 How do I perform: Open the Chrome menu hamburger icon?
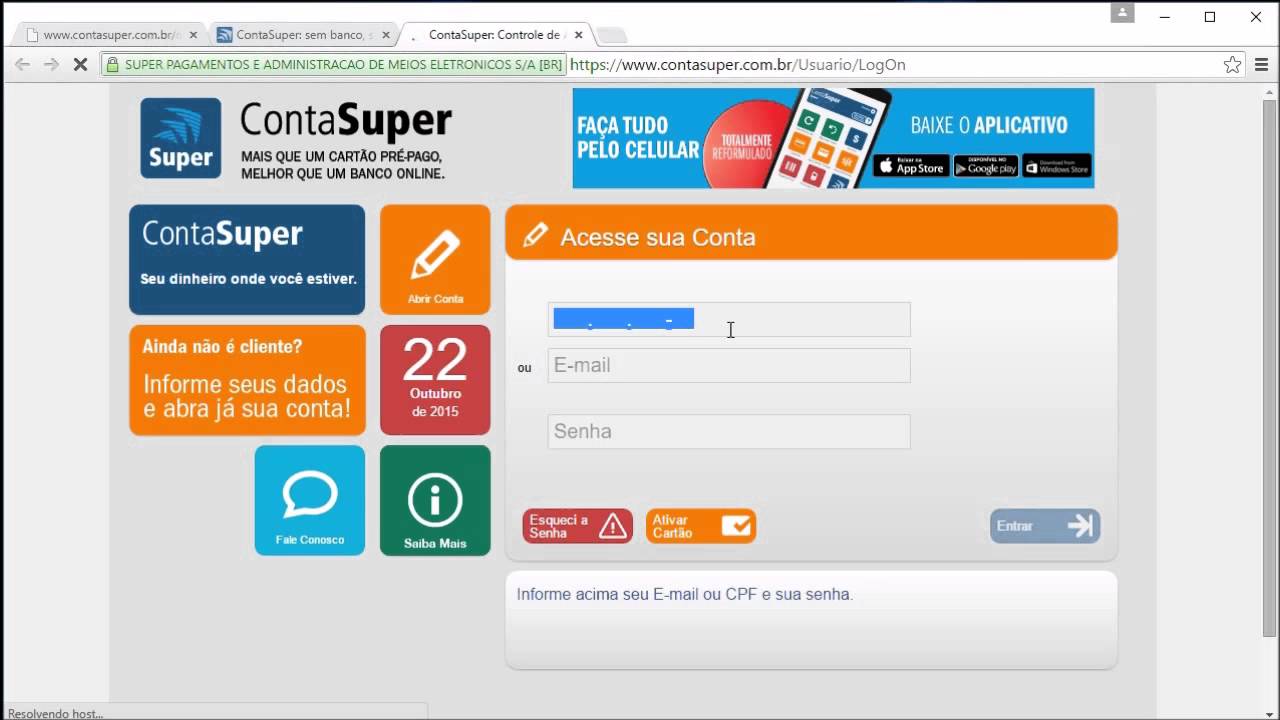1261,64
